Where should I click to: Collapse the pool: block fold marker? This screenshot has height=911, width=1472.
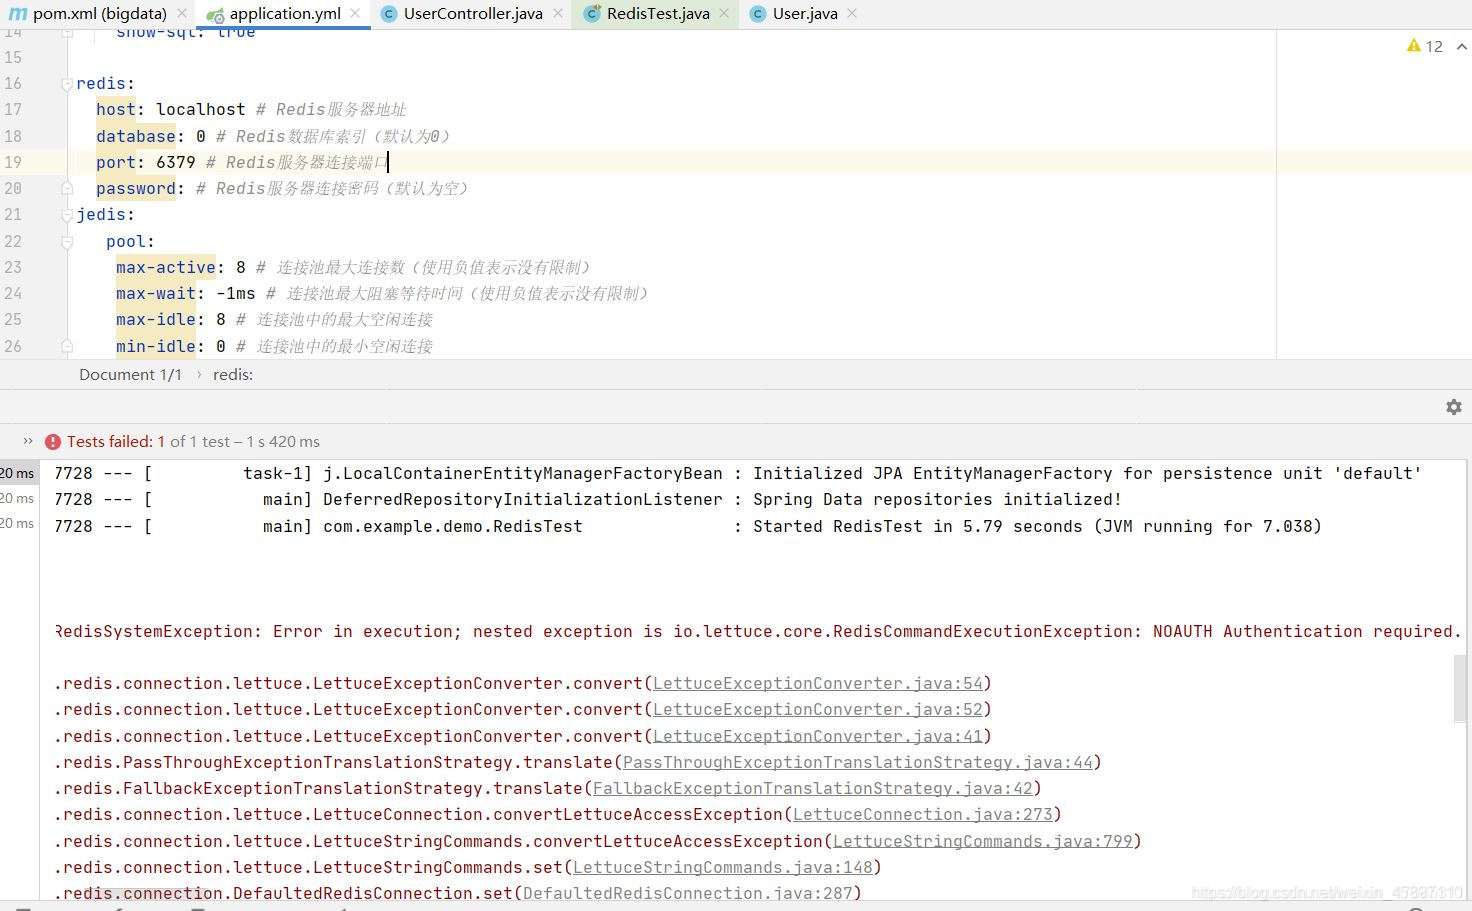(x=67, y=242)
